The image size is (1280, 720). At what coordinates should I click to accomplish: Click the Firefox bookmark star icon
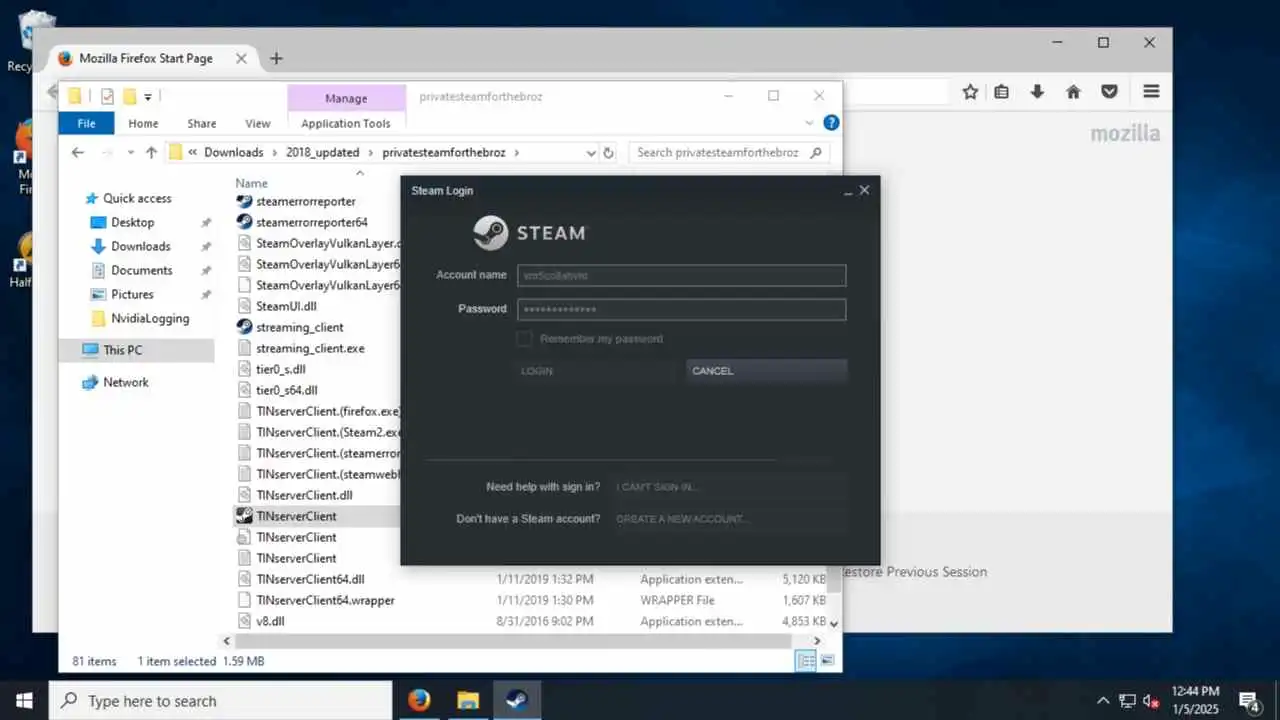pos(969,92)
